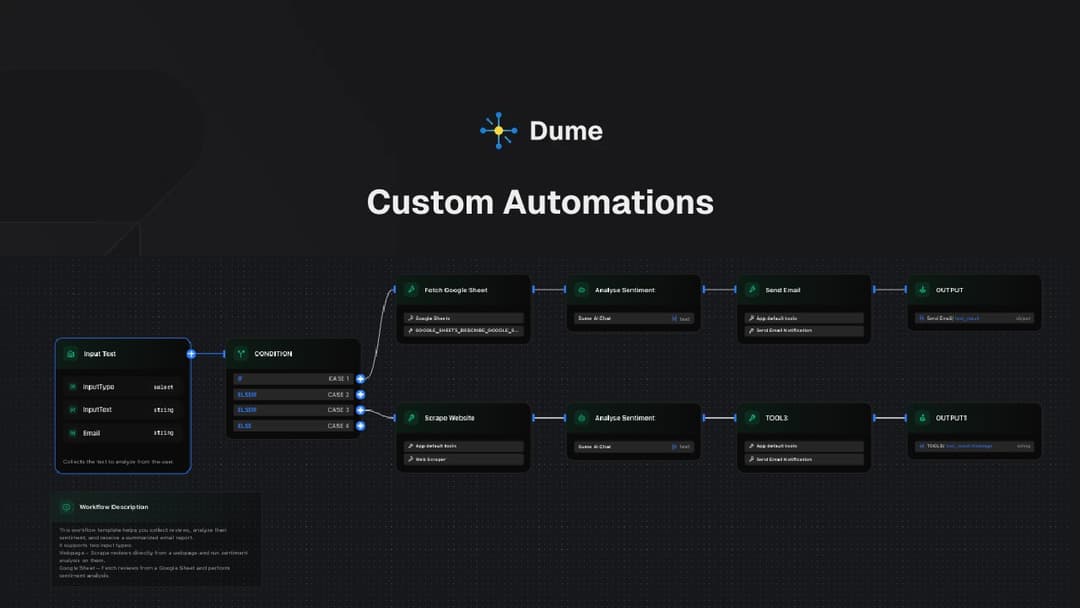Click the small wrench beside Web Scraper
This screenshot has width=1080, height=608.
[x=410, y=459]
